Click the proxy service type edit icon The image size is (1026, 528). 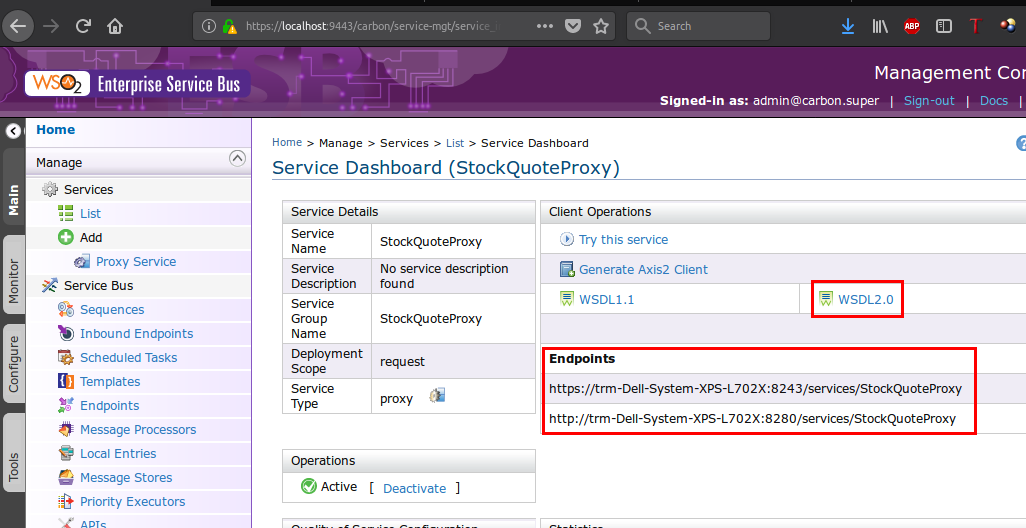pos(437,396)
